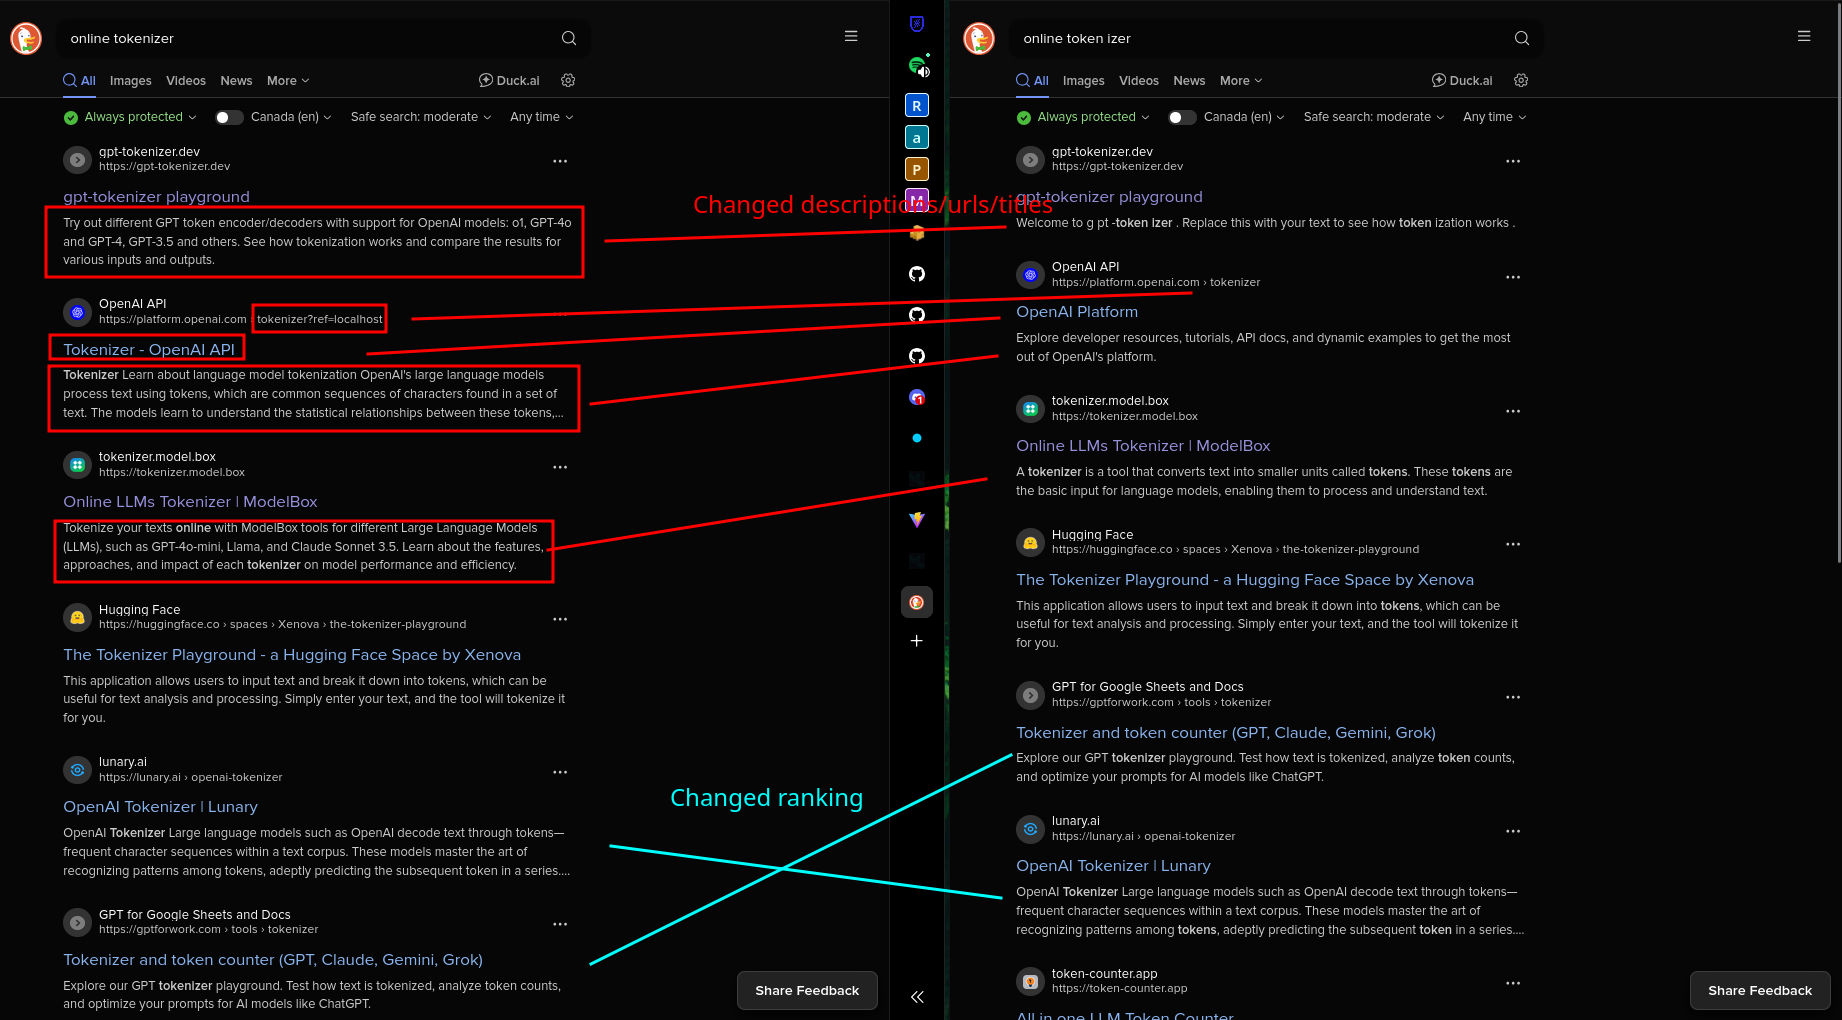This screenshot has height=1020, width=1842.
Task: Open more options for tokenizer.model.box right result
Action: (1513, 411)
